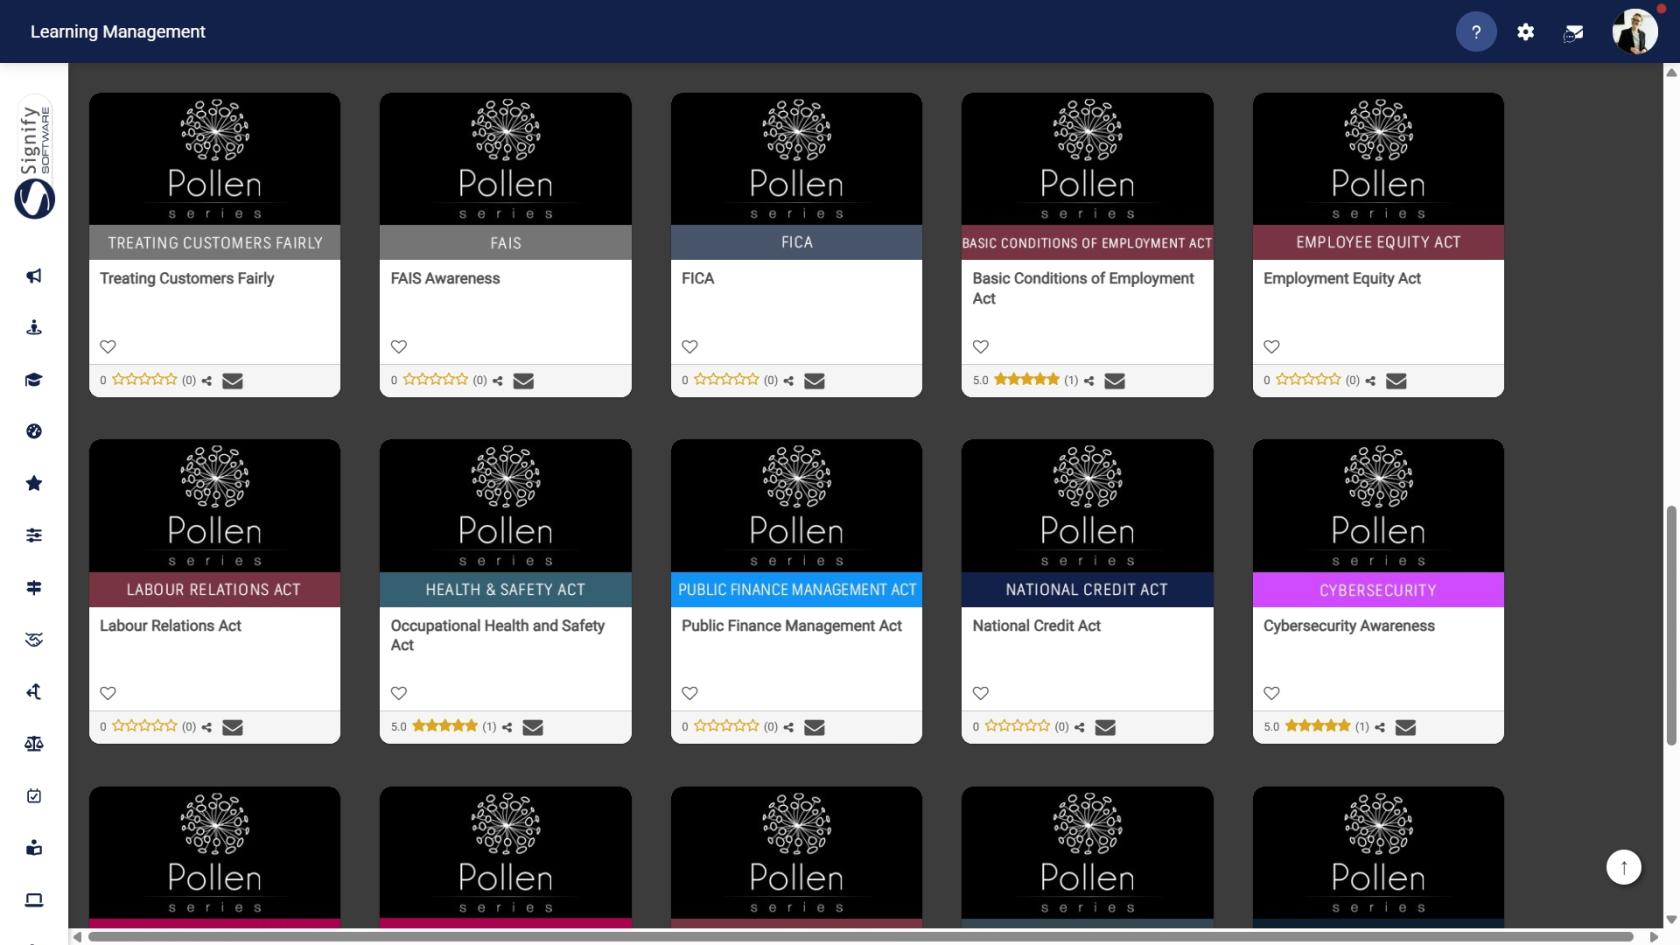Click the Learning Management header title
Viewport: 1680px width, 945px height.
[118, 32]
